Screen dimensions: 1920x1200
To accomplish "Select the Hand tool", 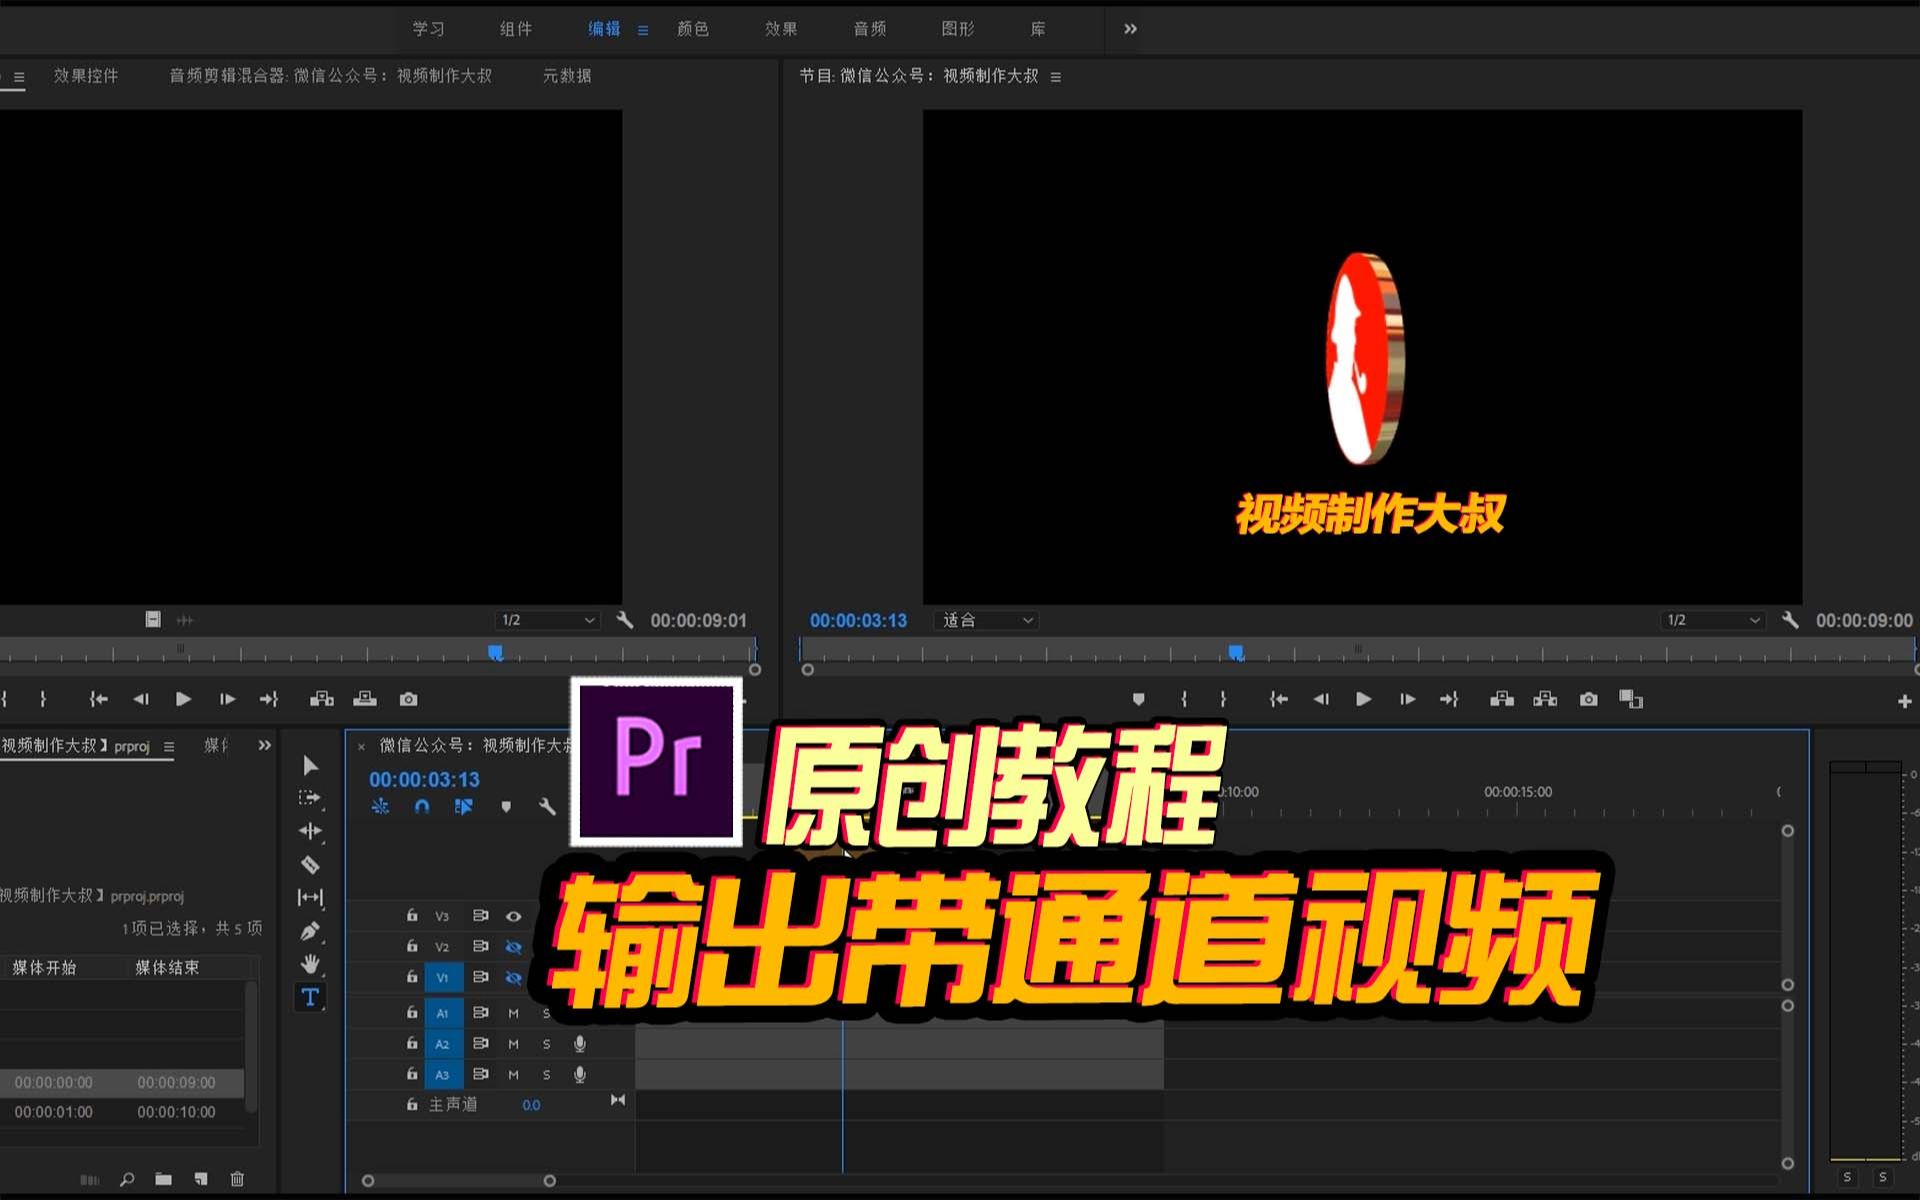I will [x=310, y=963].
